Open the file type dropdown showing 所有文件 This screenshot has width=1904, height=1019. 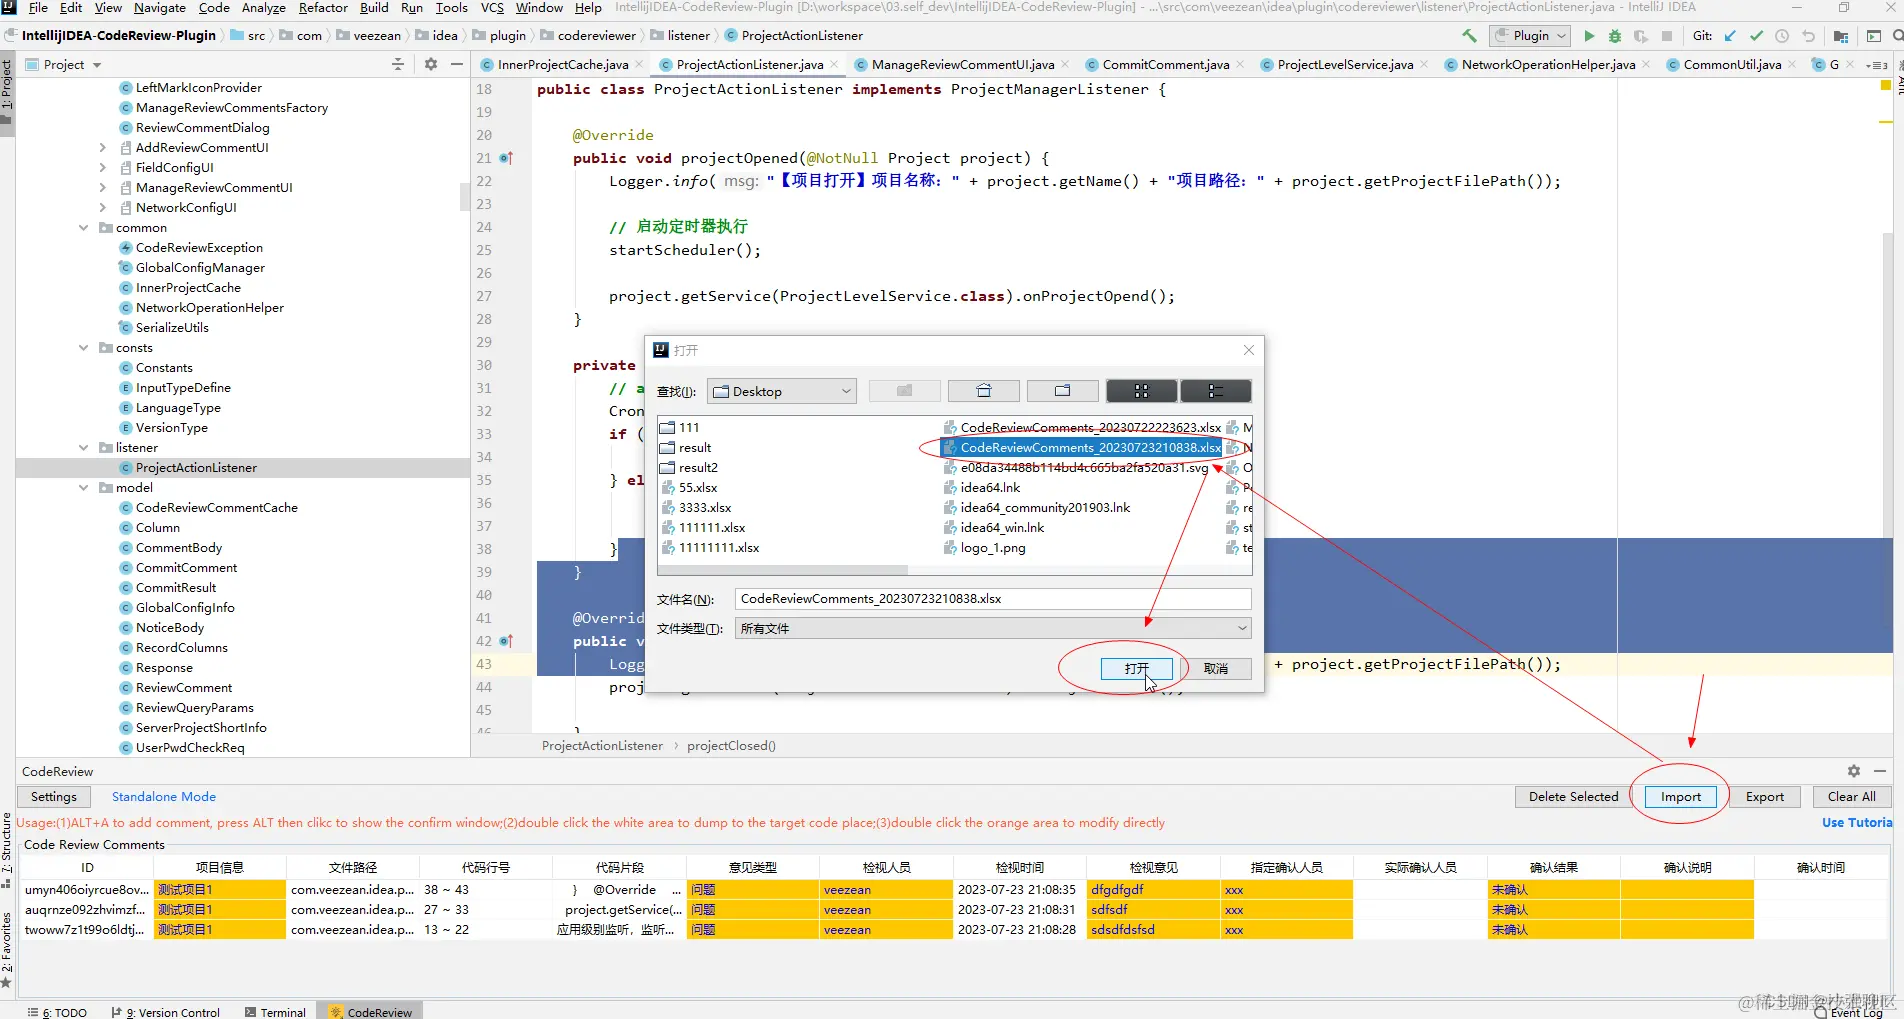coord(993,628)
